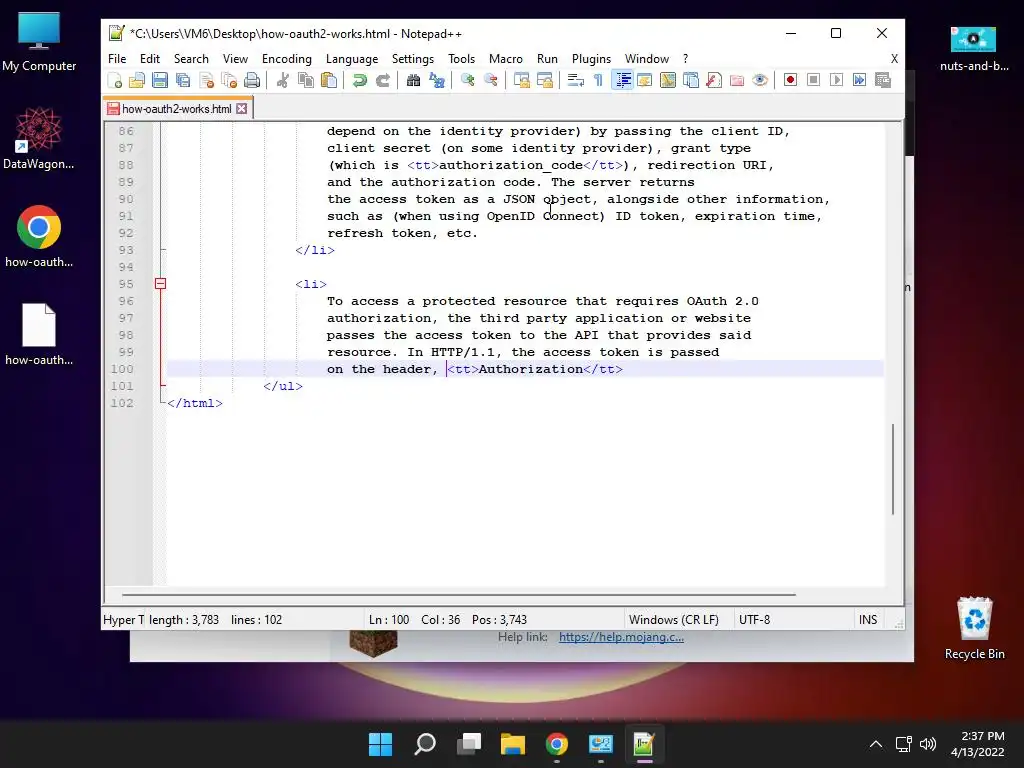Toggle the indent guide toolbar button

[x=622, y=80]
